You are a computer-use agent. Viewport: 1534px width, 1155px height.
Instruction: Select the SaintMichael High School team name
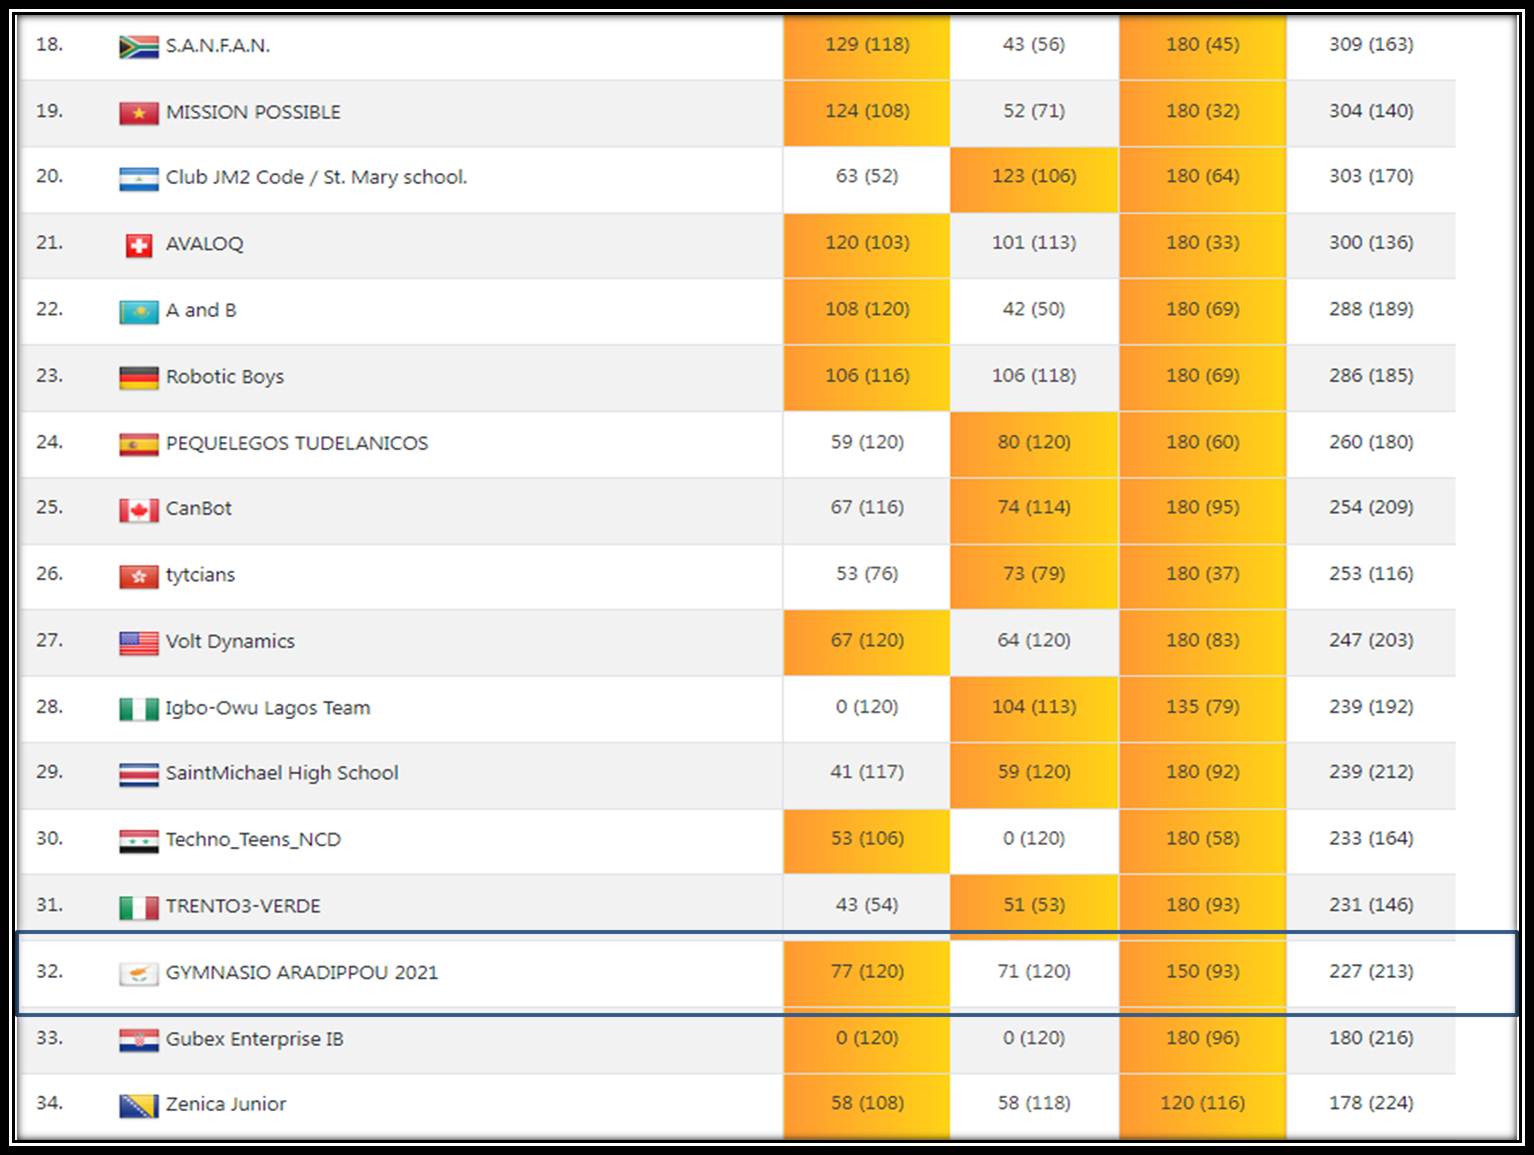point(281,773)
